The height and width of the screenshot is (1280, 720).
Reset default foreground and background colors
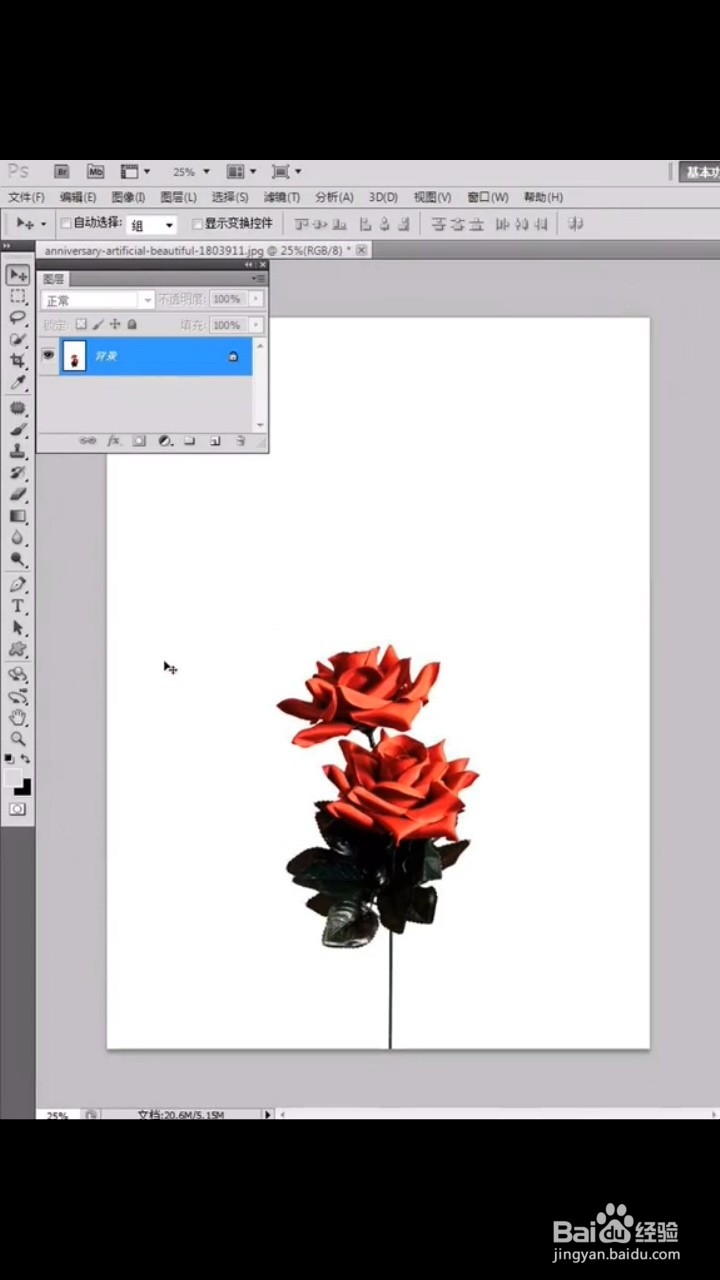tap(9, 760)
